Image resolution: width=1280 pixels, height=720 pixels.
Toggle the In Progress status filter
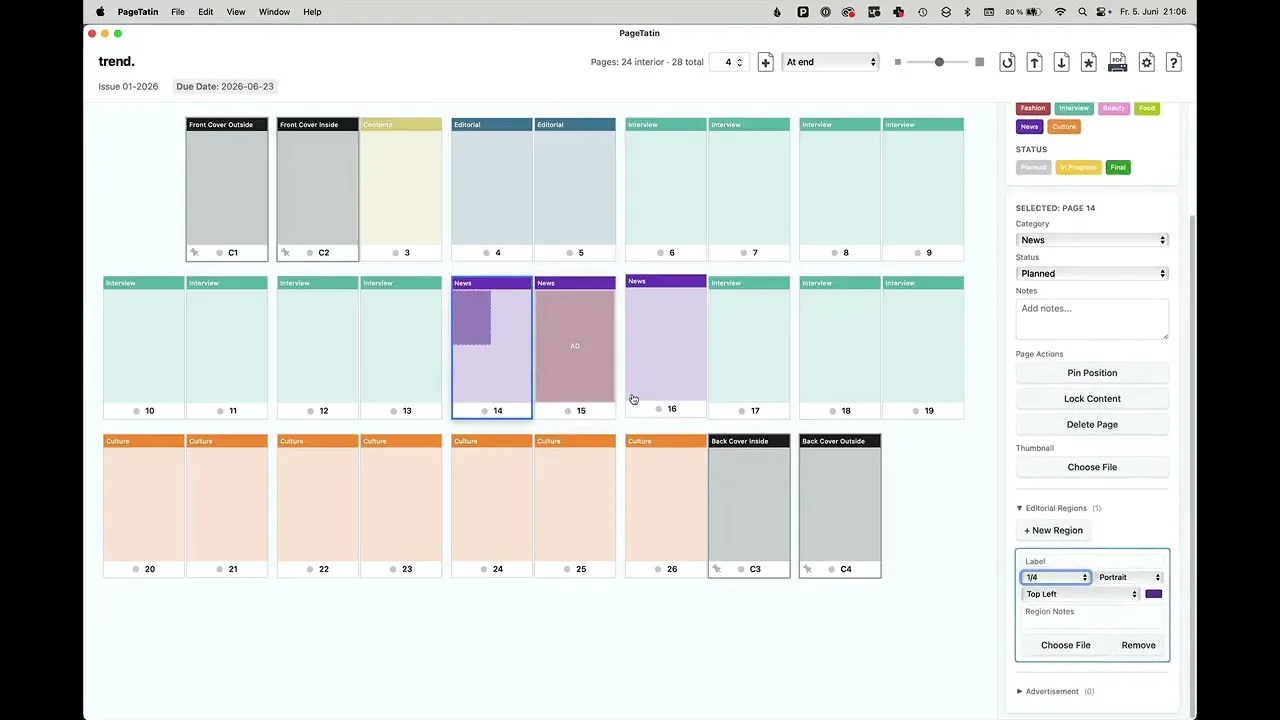tap(1078, 167)
